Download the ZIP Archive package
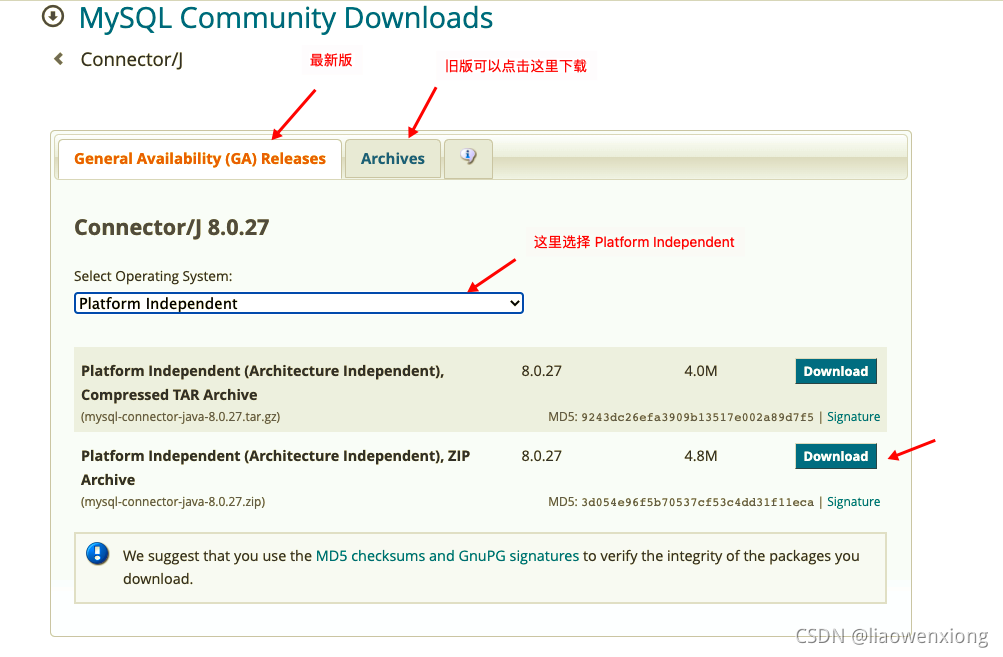This screenshot has height=657, width=1003. click(x=835, y=456)
